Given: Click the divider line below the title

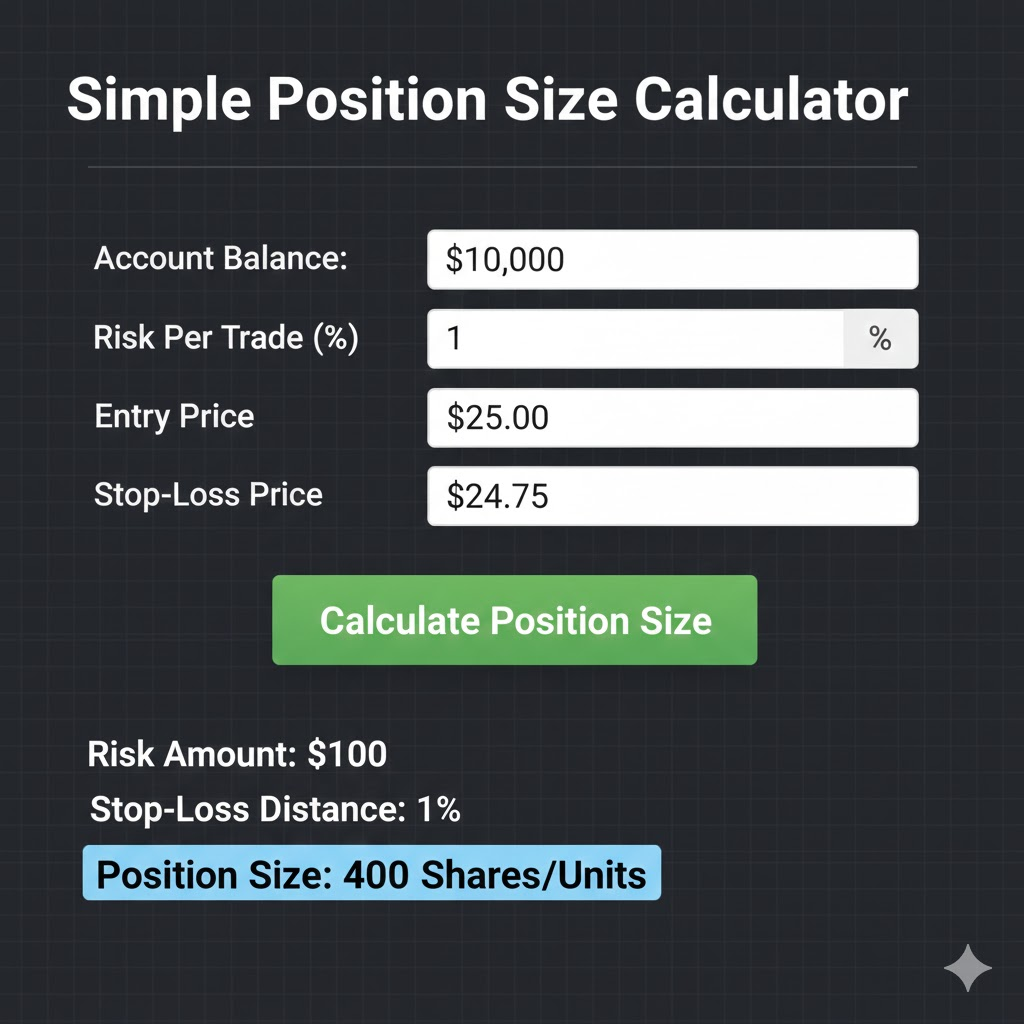Looking at the screenshot, I should [x=500, y=166].
